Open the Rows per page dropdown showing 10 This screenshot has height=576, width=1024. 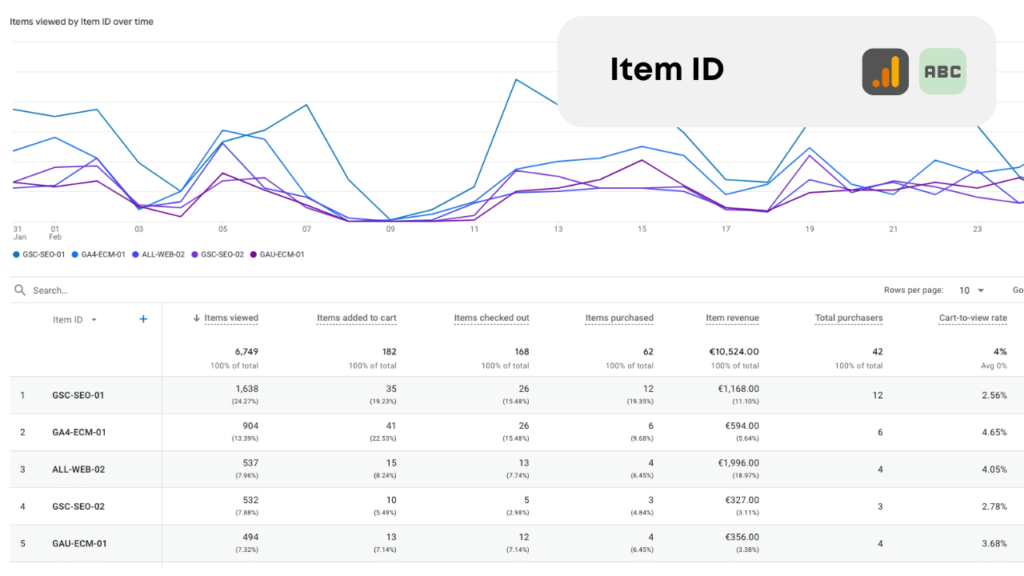click(971, 290)
